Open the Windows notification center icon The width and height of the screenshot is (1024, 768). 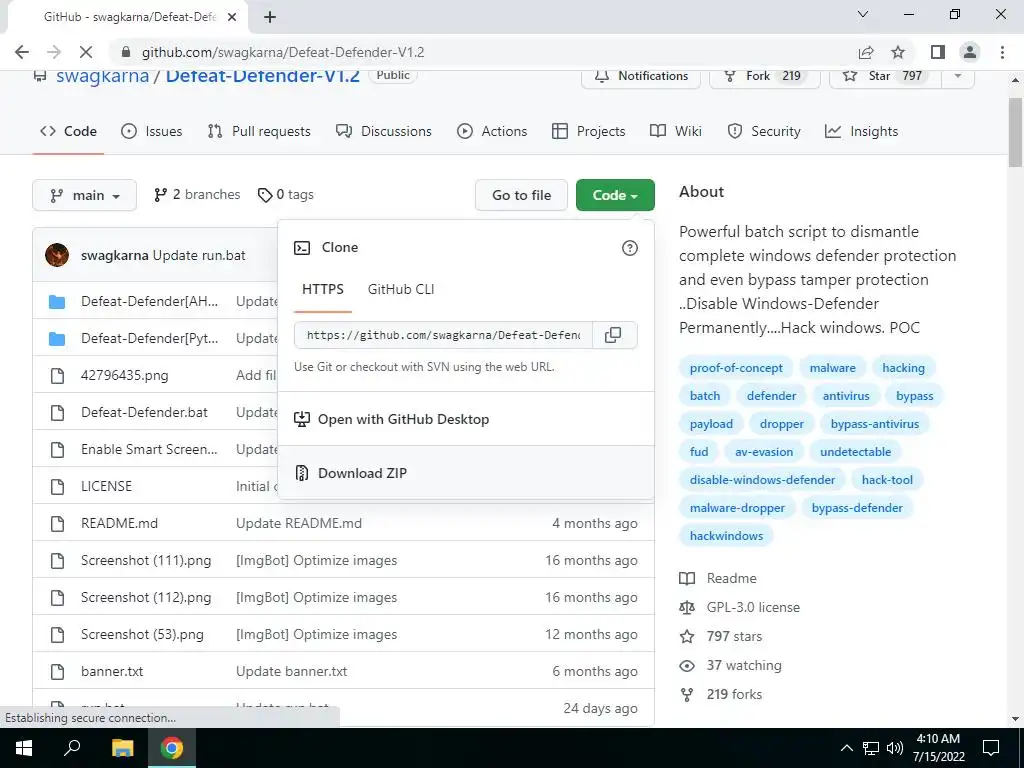991,748
